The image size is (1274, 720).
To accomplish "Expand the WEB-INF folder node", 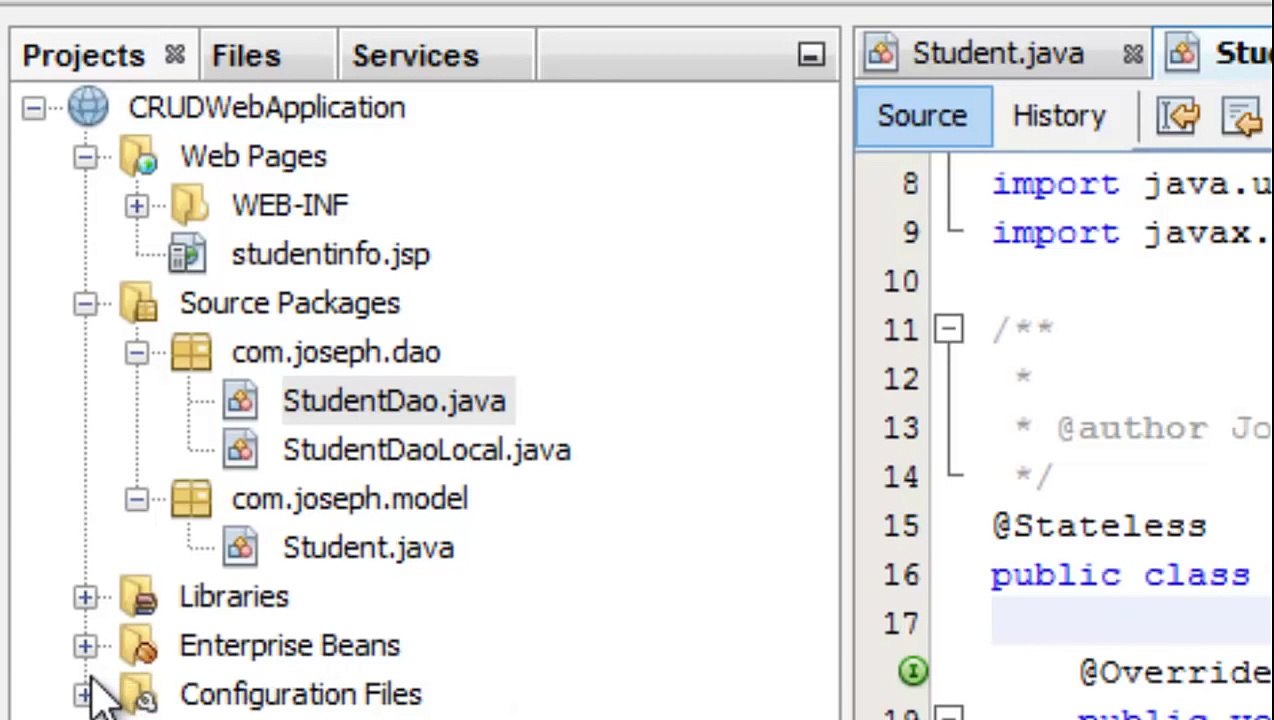I will pyautogui.click(x=136, y=206).
